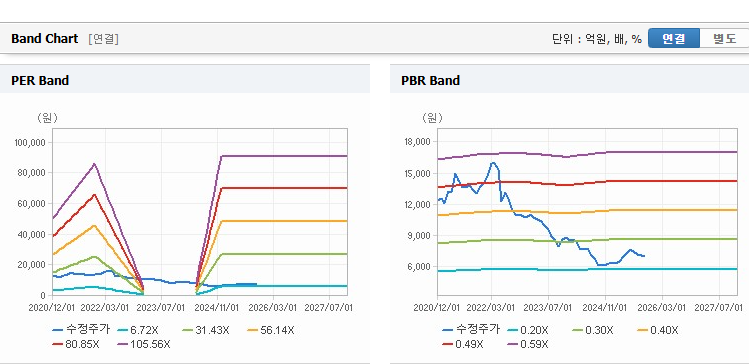749x364 pixels.
Task: Switch to the 별도 separate view
Action: click(724, 39)
